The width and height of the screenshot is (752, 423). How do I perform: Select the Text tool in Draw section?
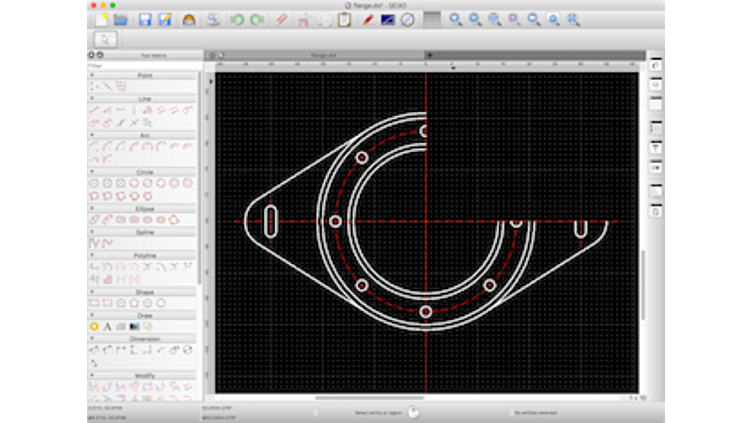tap(107, 326)
